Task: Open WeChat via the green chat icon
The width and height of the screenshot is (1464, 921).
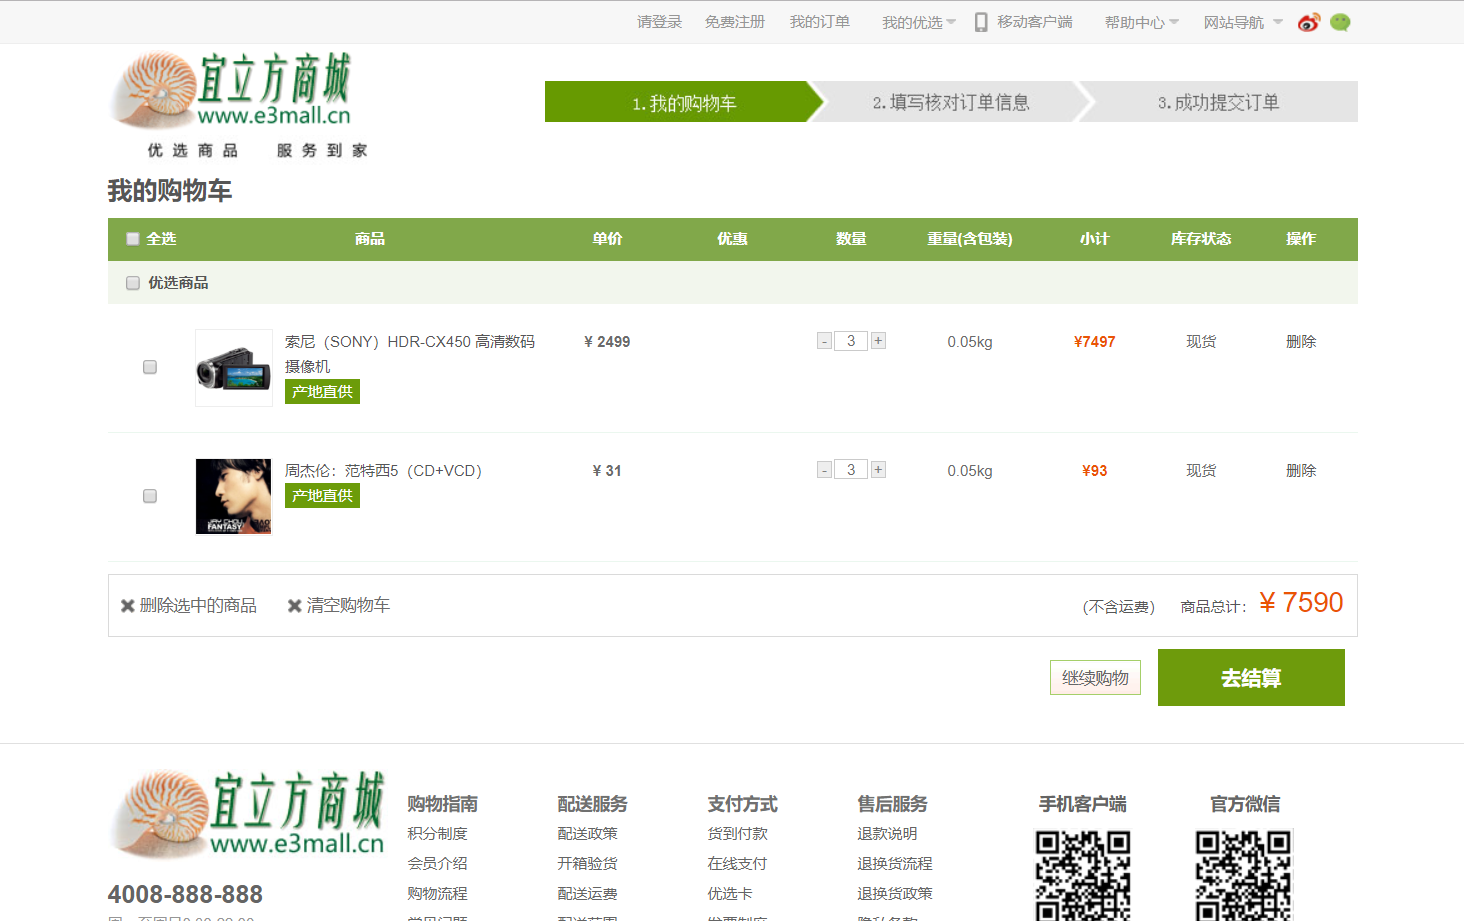Action: click(1340, 21)
